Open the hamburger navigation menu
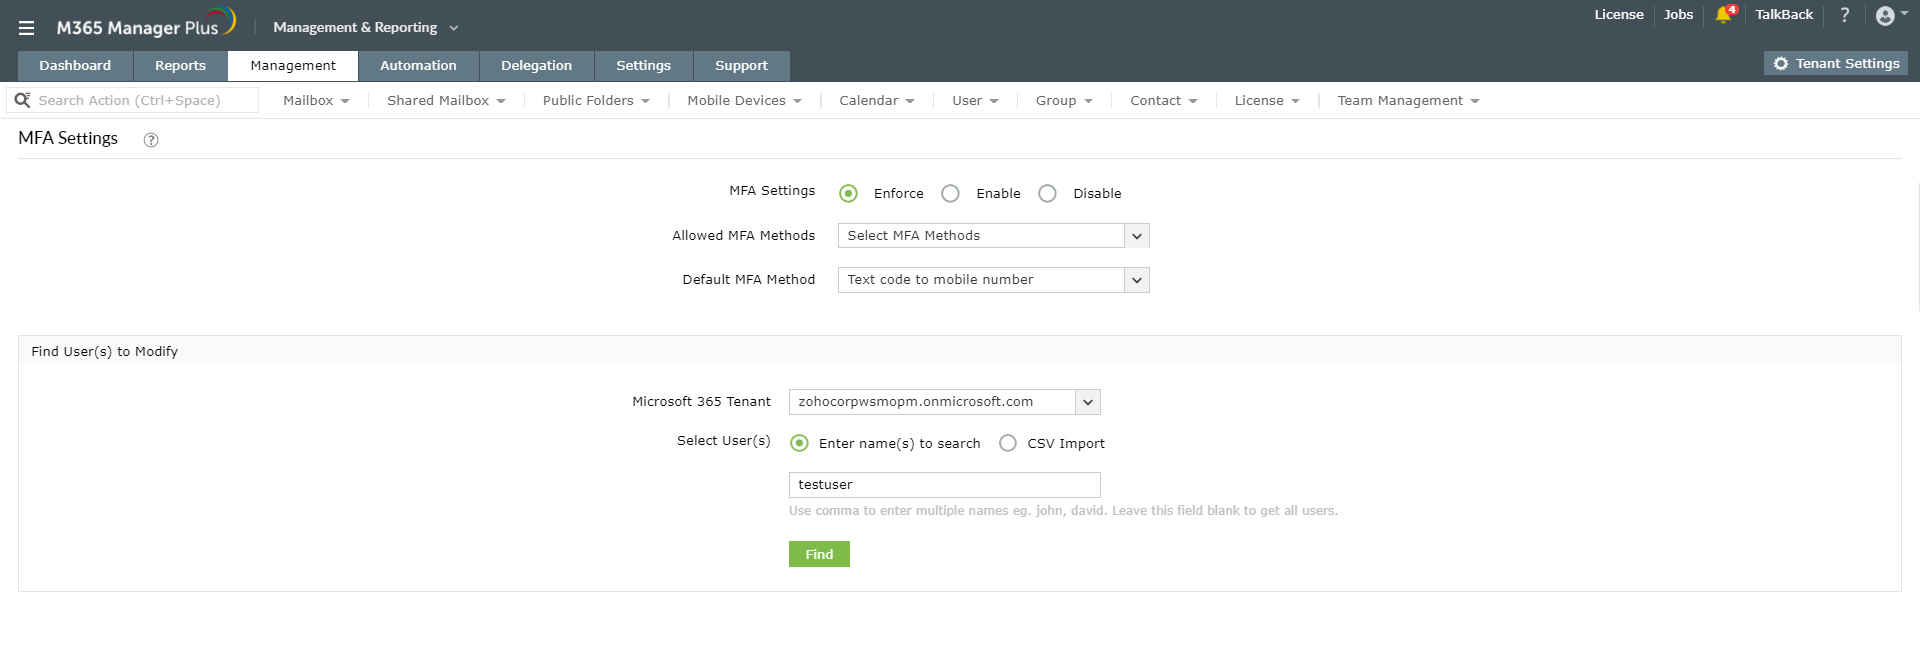This screenshot has width=1920, height=646. [27, 28]
